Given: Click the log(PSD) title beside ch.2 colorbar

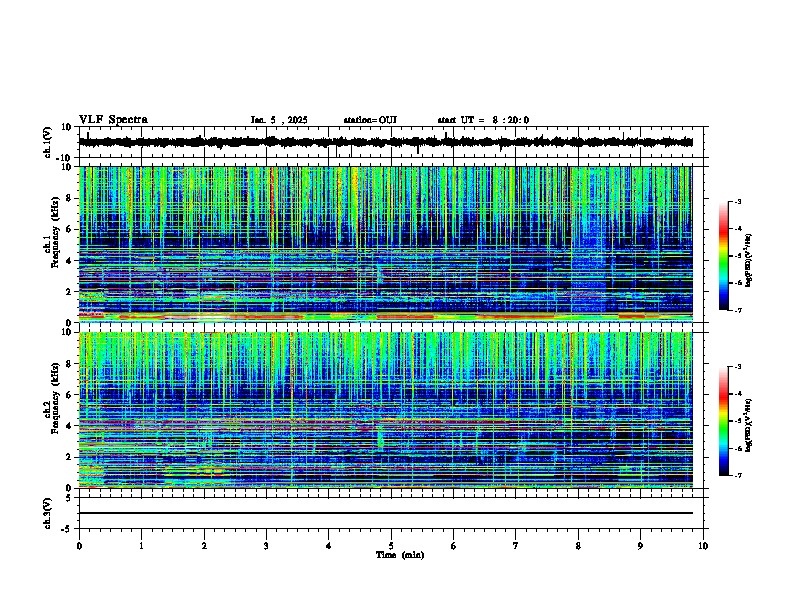Looking at the screenshot, I should [x=749, y=425].
